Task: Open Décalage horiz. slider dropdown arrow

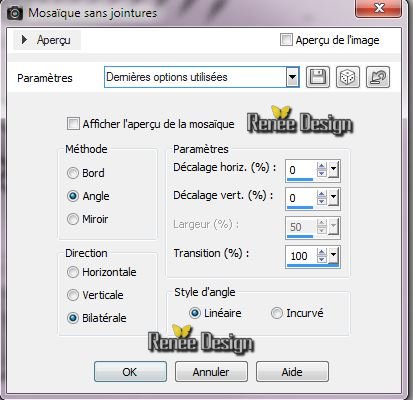Action: tap(333, 170)
